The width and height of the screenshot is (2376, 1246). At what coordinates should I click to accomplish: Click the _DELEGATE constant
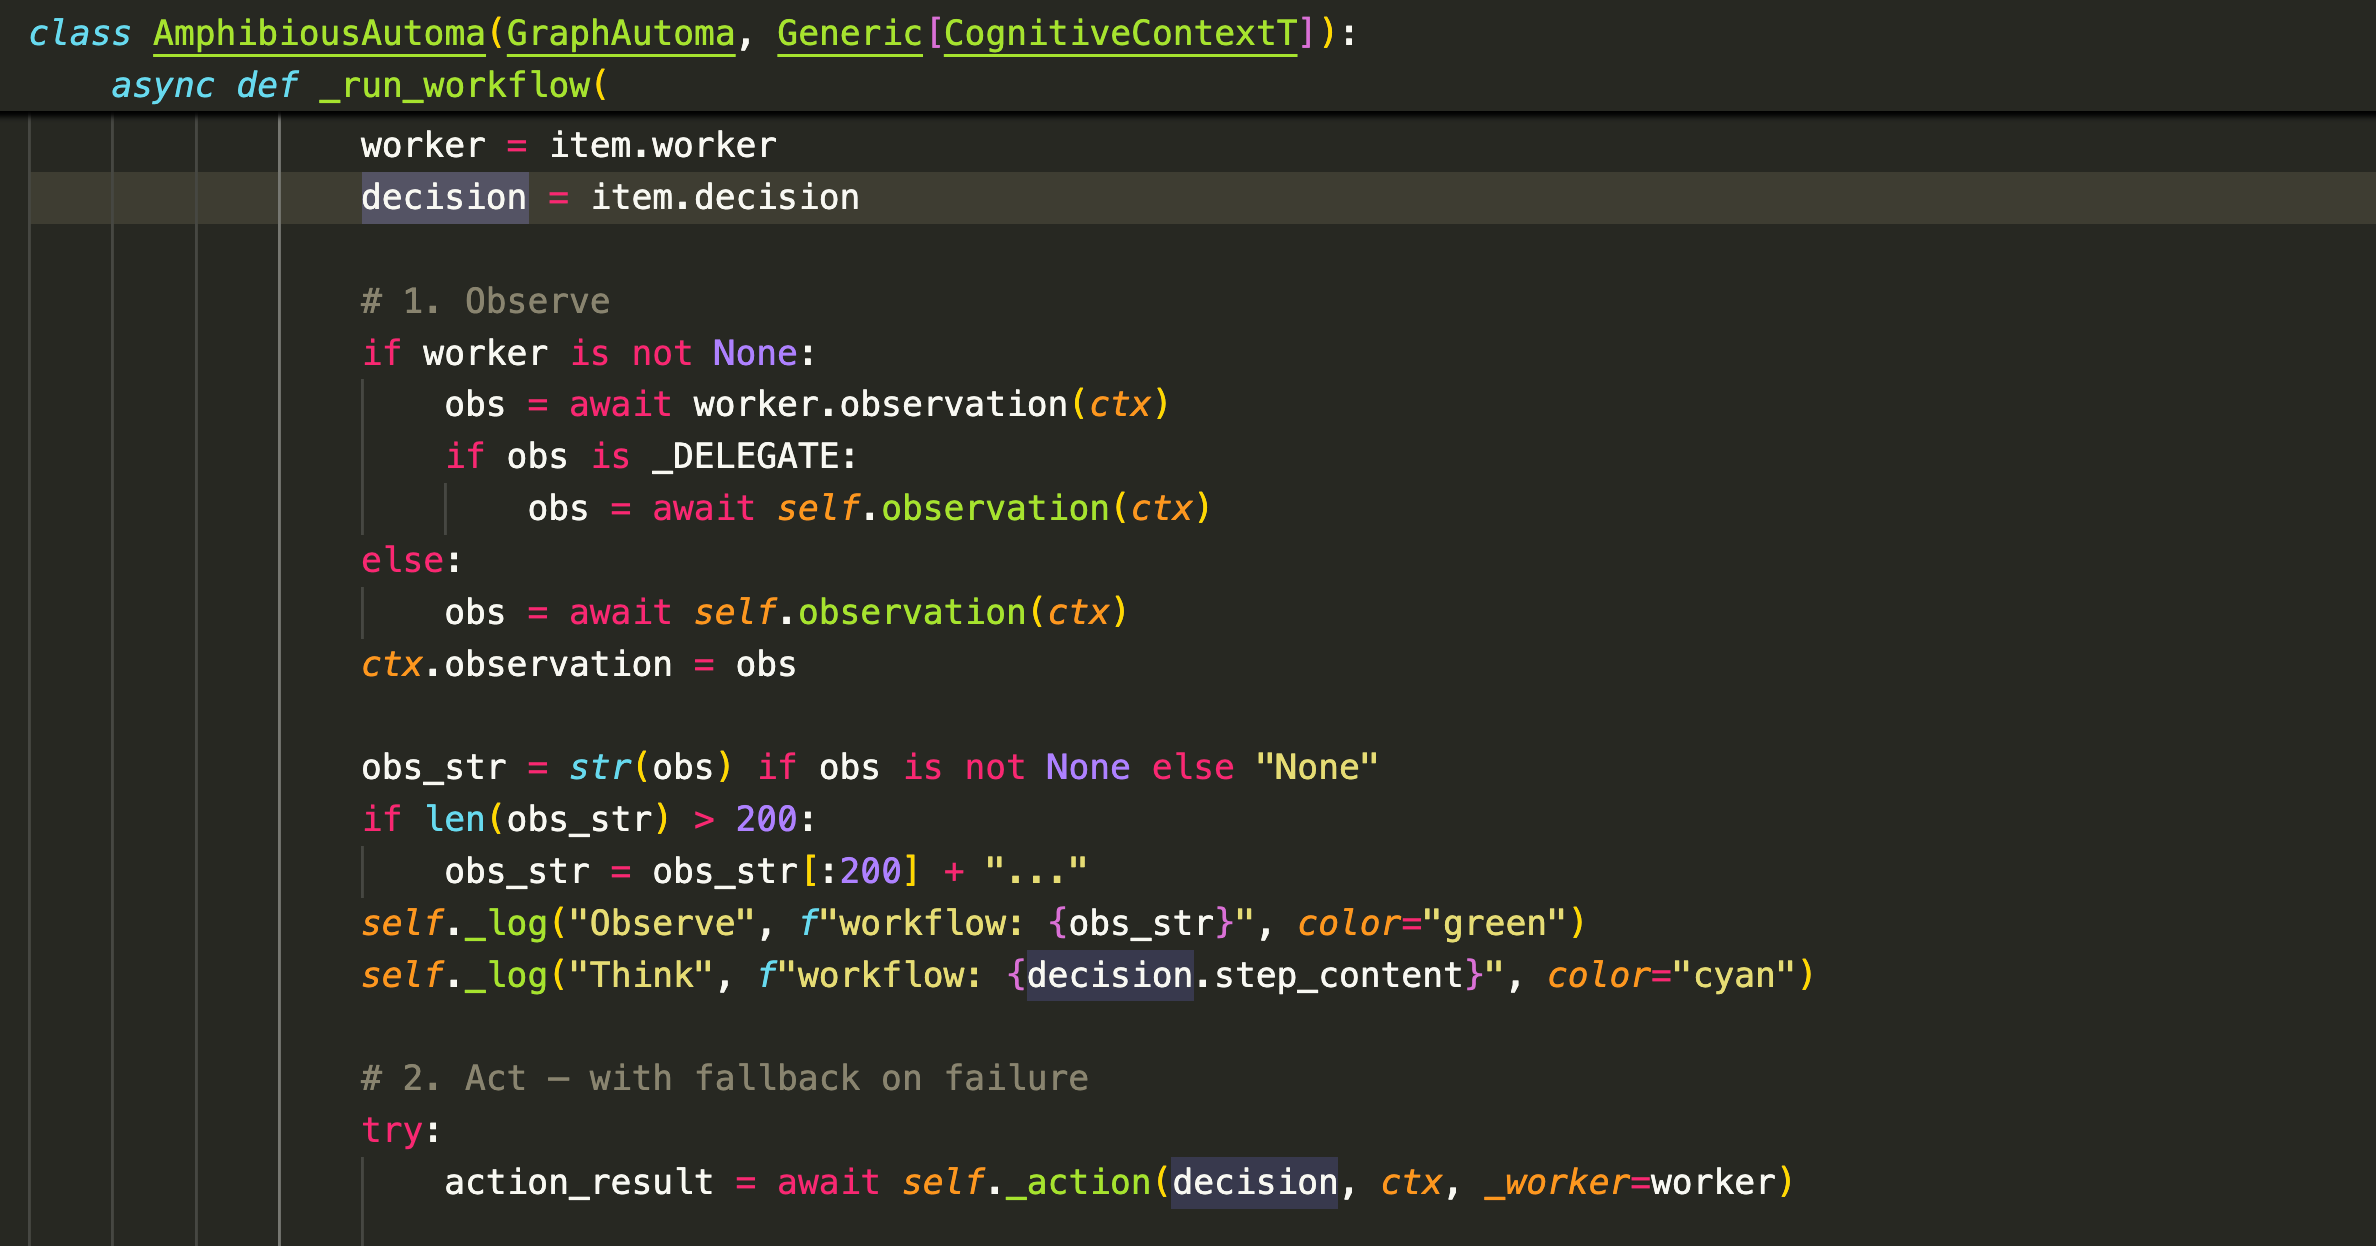pos(745,457)
